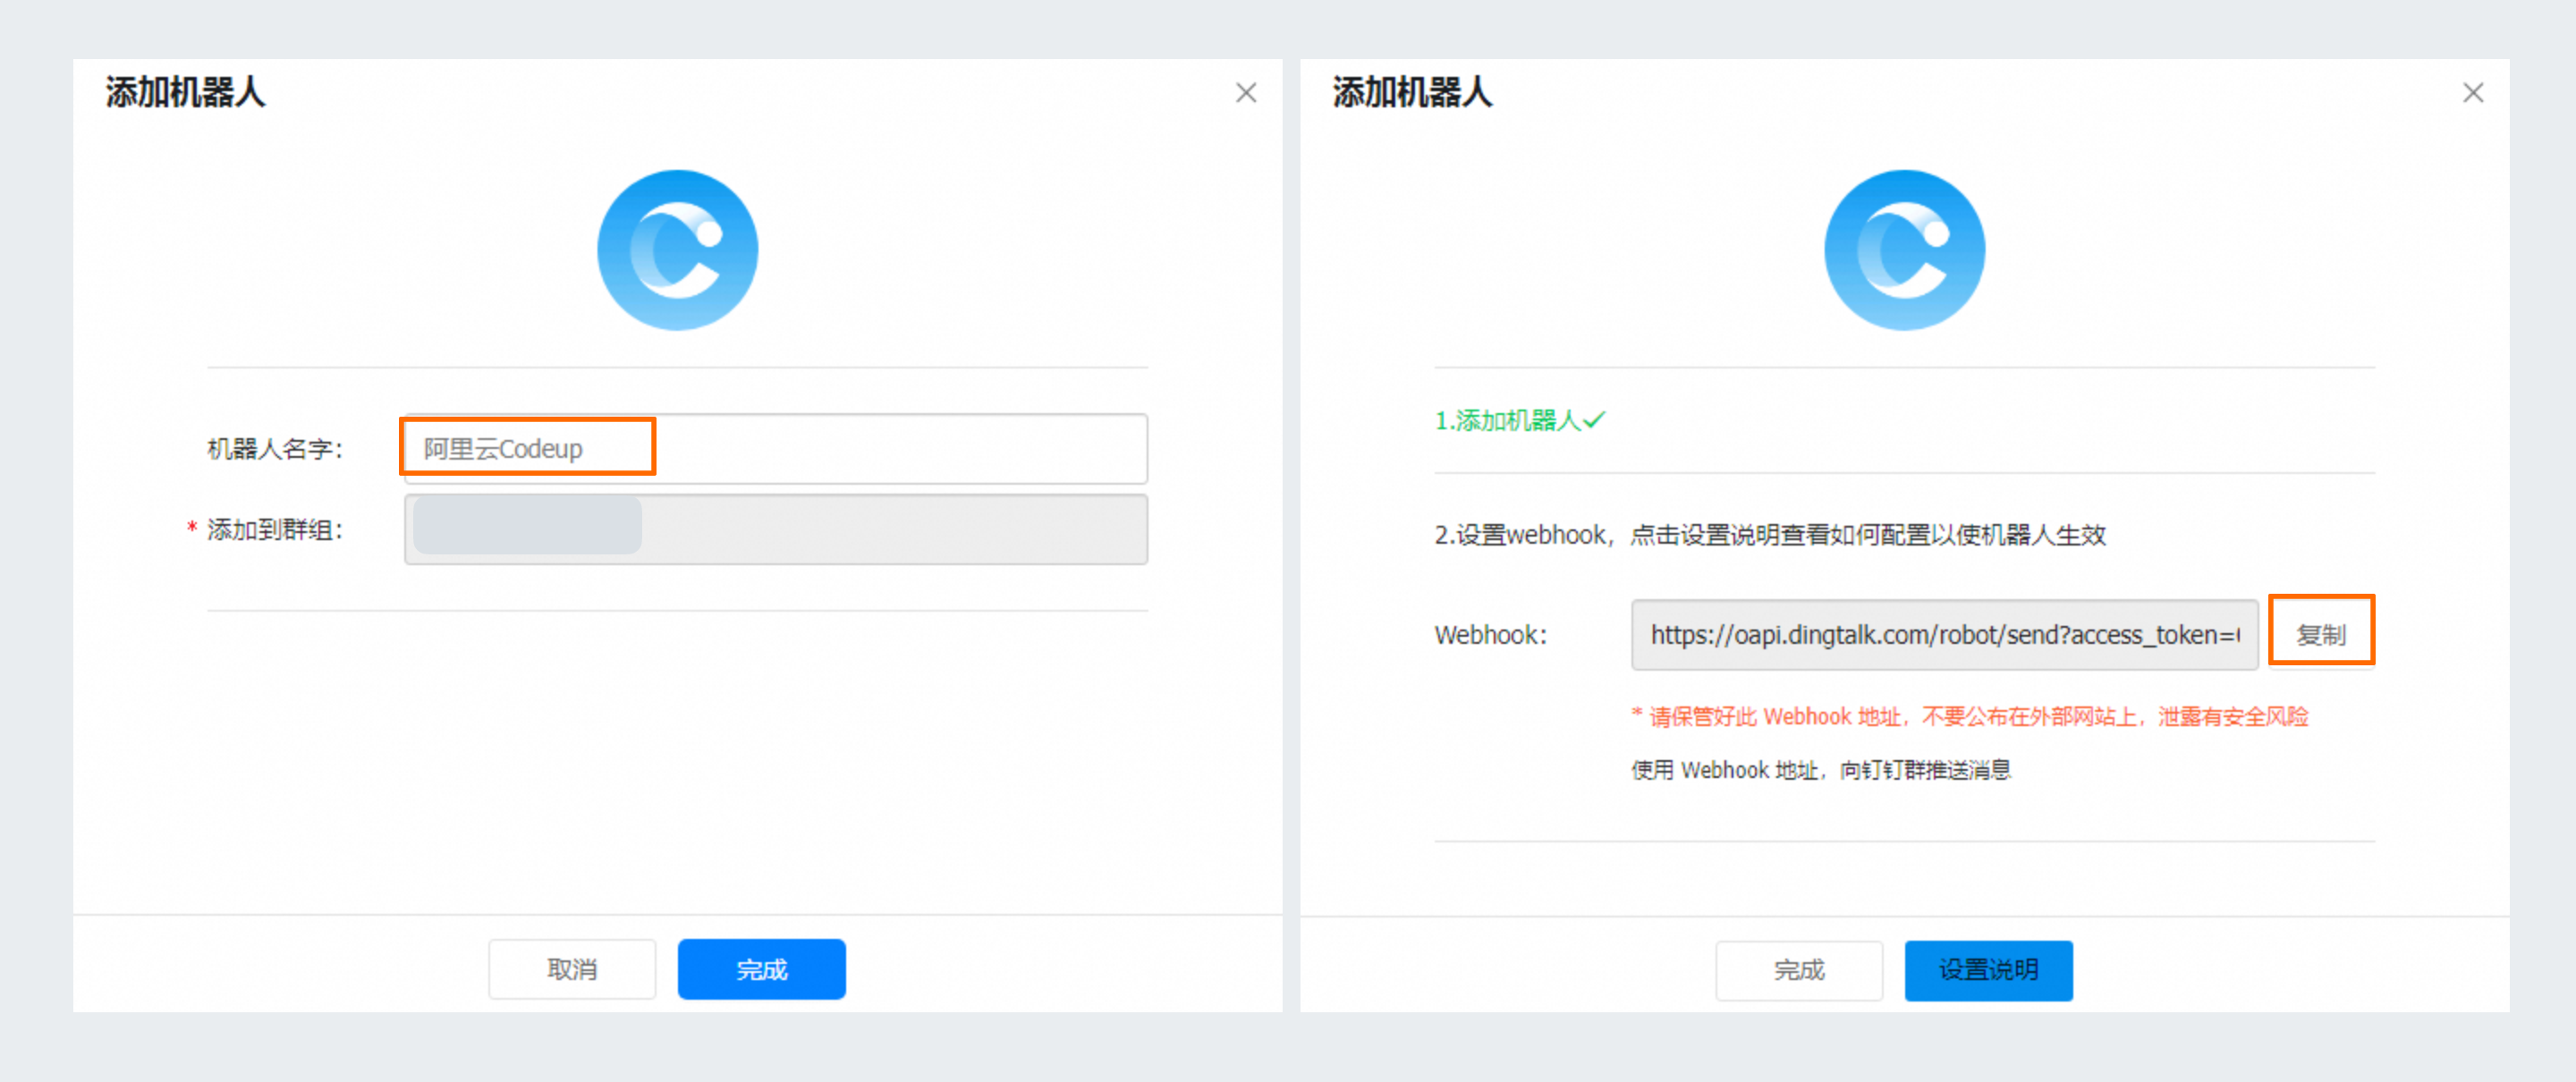
Task: Click the Codeup logo in left dialog
Action: pos(677,250)
